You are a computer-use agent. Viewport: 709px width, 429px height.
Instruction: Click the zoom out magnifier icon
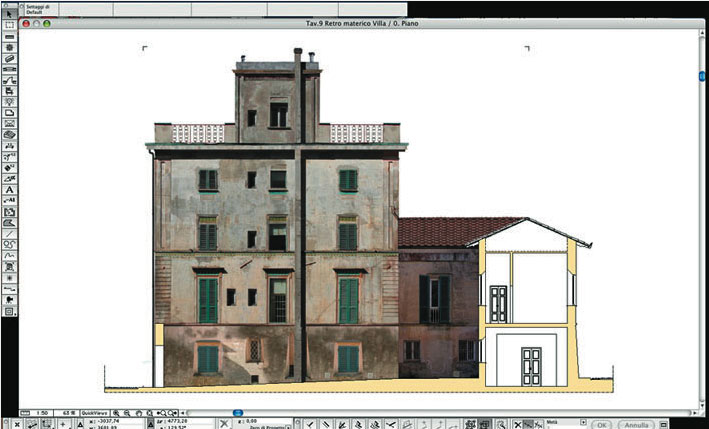[127, 412]
